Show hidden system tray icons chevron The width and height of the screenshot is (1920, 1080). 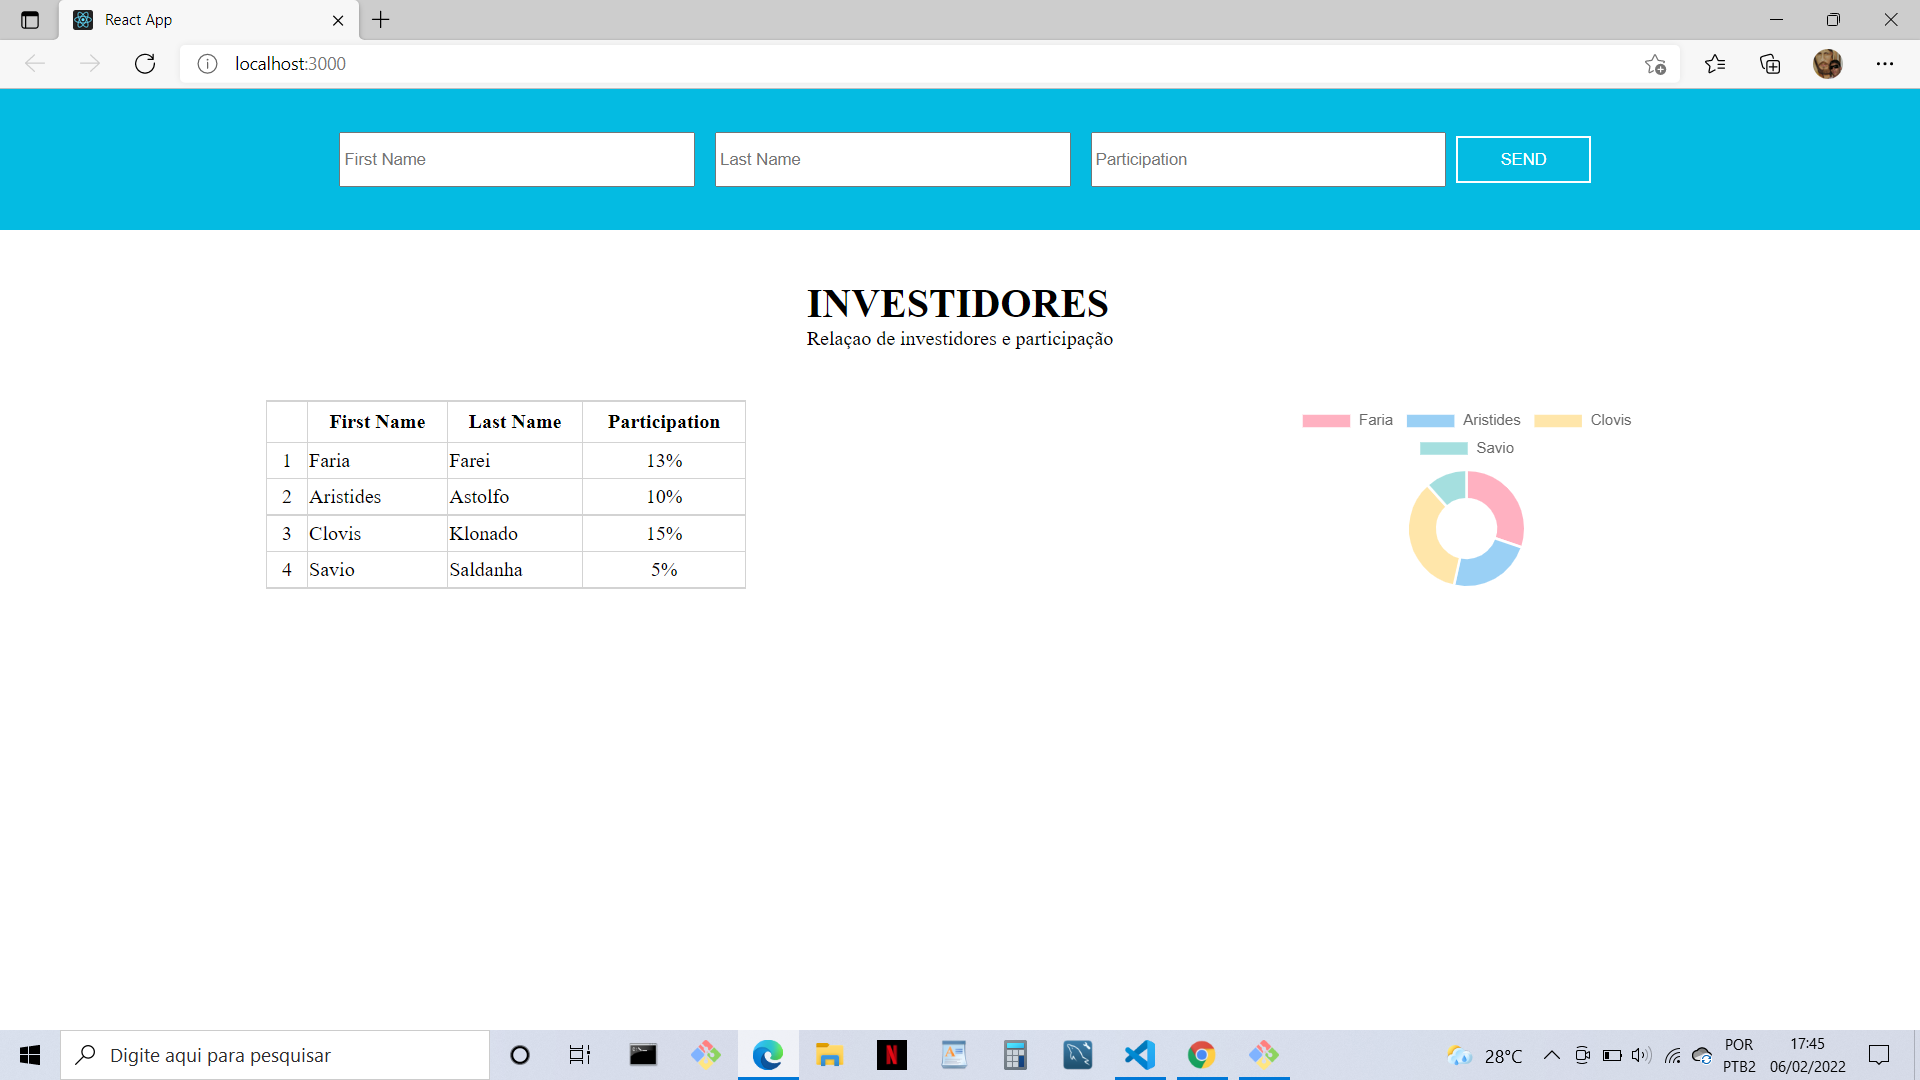[1551, 1055]
